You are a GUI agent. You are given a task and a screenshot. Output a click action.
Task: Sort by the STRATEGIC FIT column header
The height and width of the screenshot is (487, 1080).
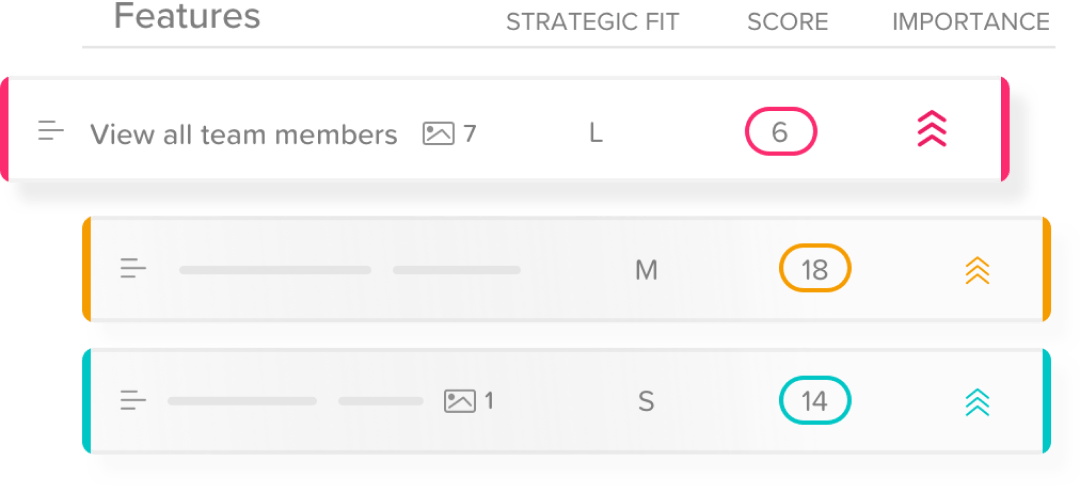pos(592,22)
